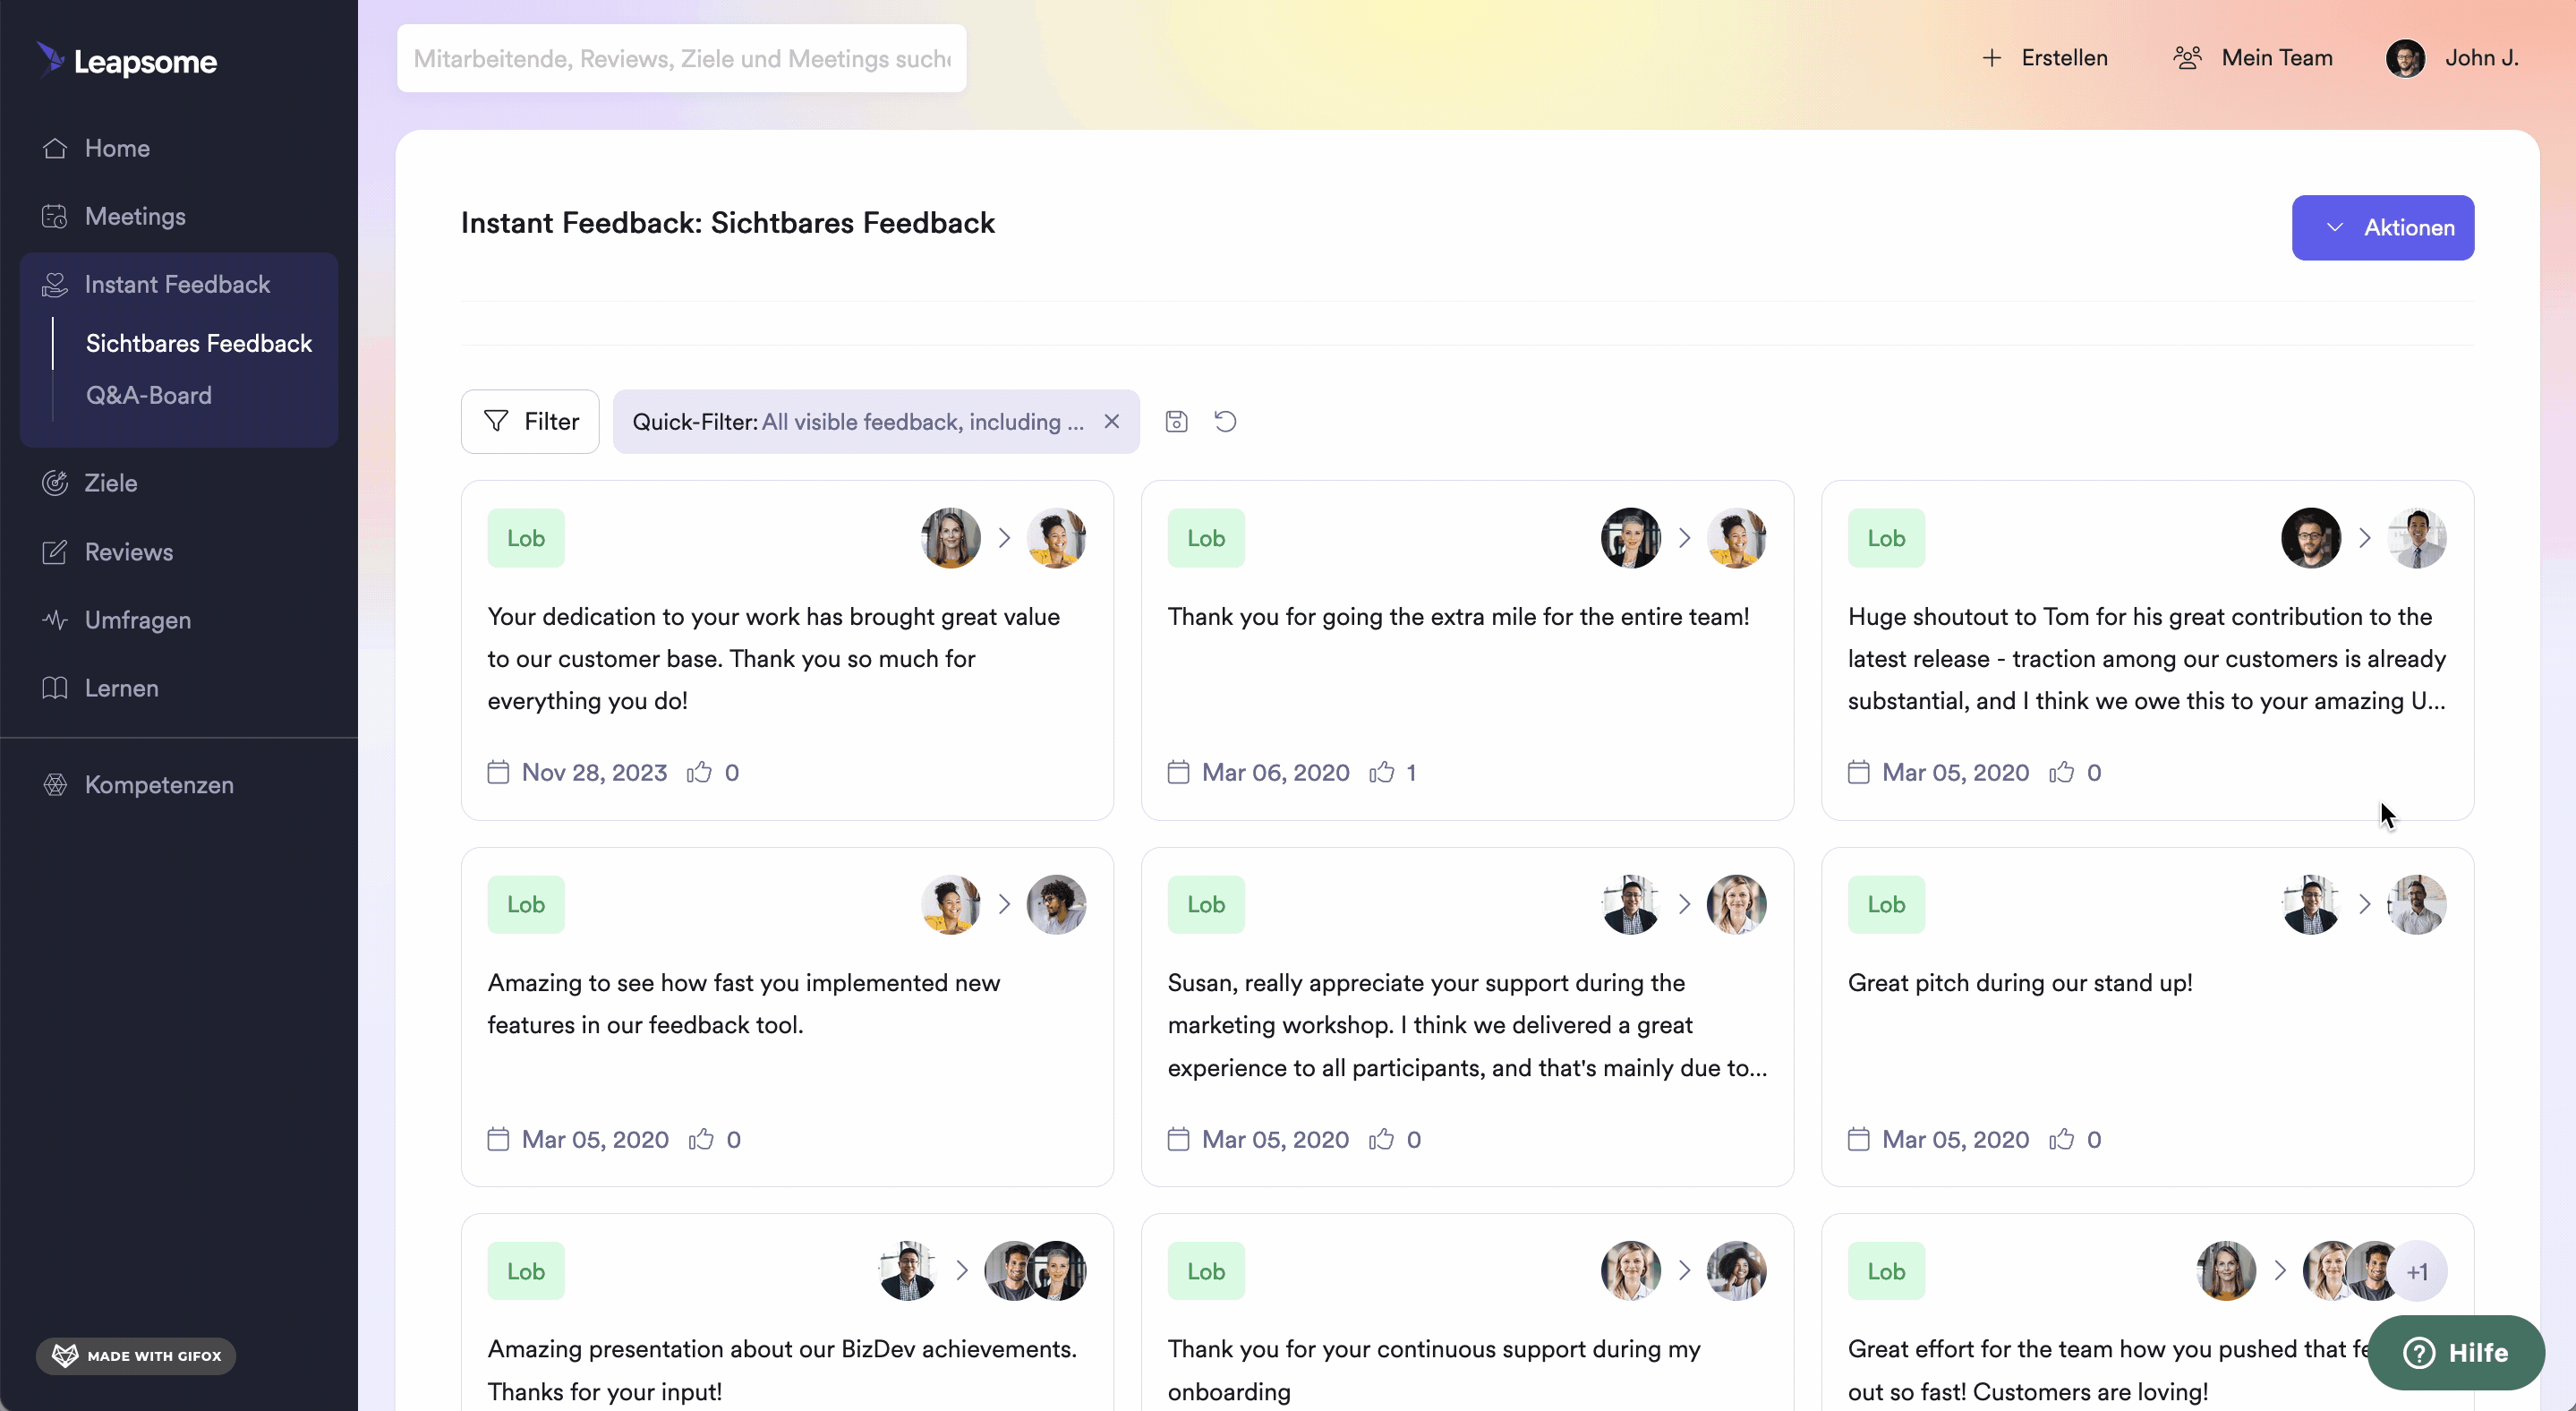The height and width of the screenshot is (1411, 2576).
Task: Click John J.'s avatar picture
Action: [2405, 58]
